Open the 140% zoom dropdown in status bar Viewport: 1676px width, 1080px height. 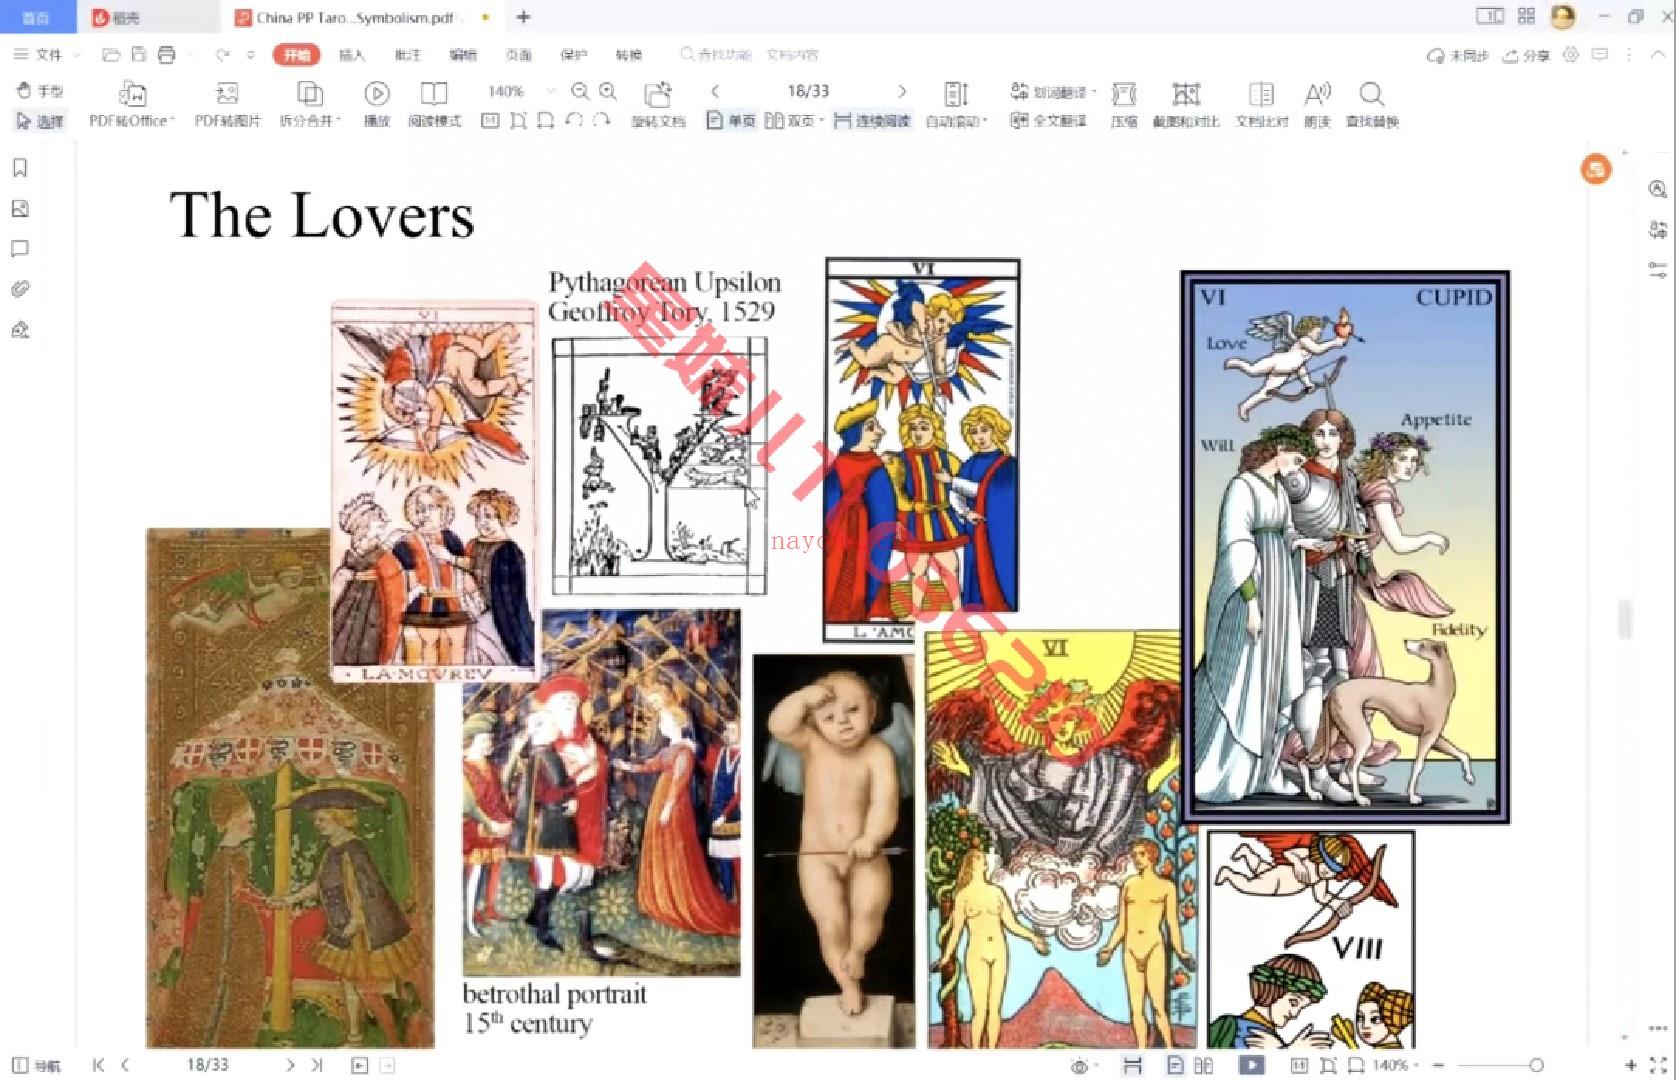click(x=1417, y=1066)
